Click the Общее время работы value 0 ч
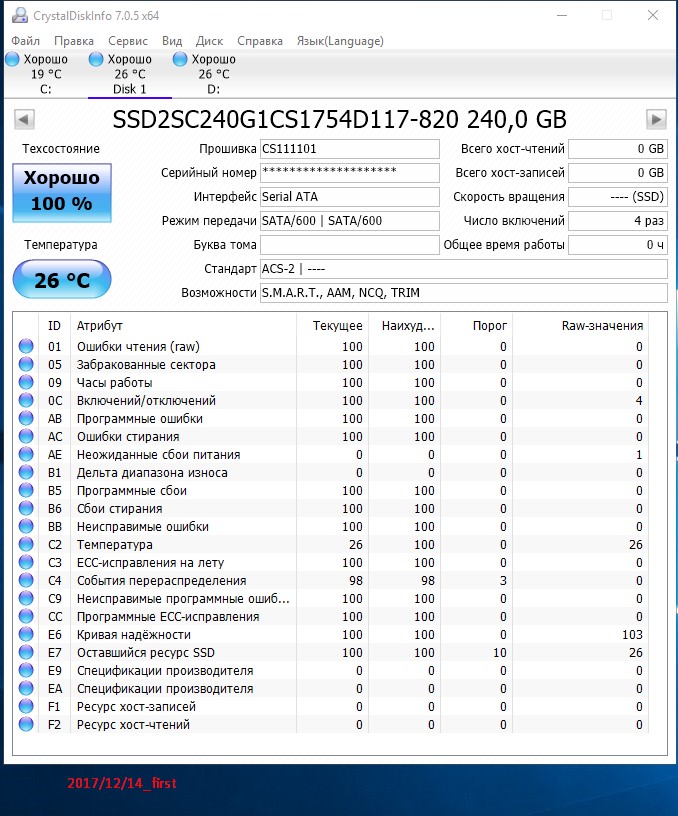Image resolution: width=678 pixels, height=816 pixels. 618,245
